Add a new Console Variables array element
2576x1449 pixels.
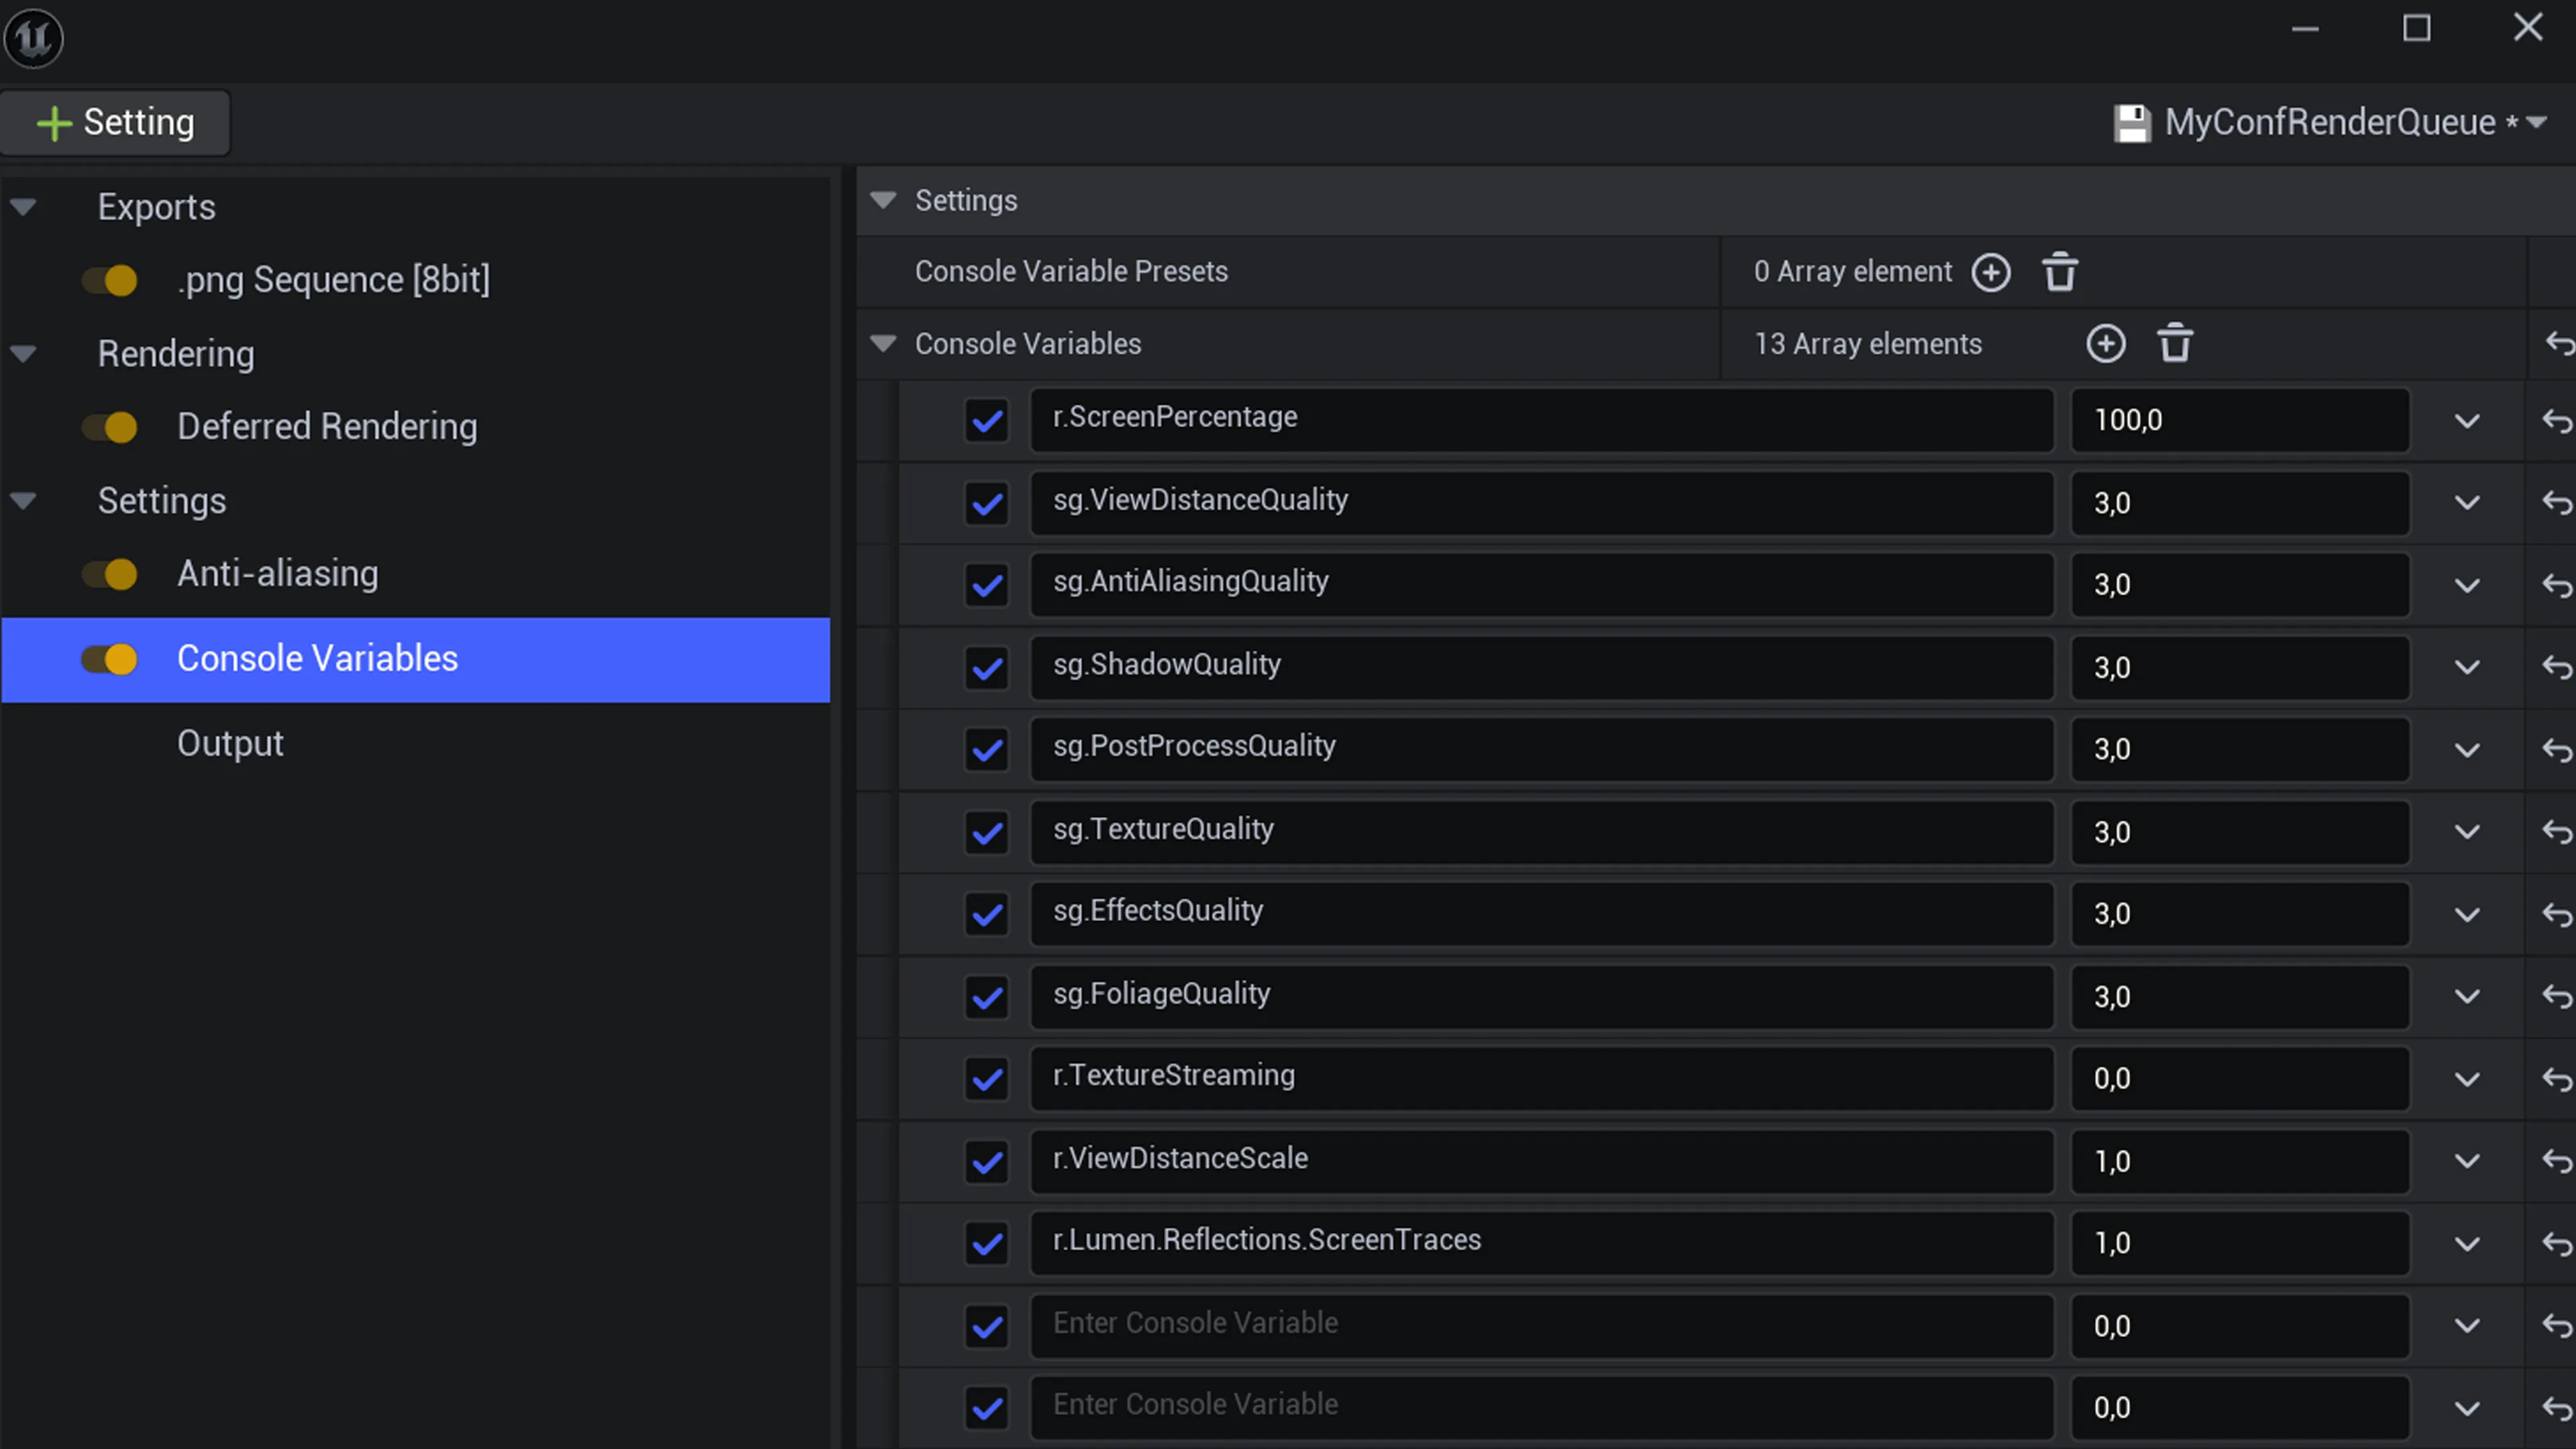(2106, 344)
